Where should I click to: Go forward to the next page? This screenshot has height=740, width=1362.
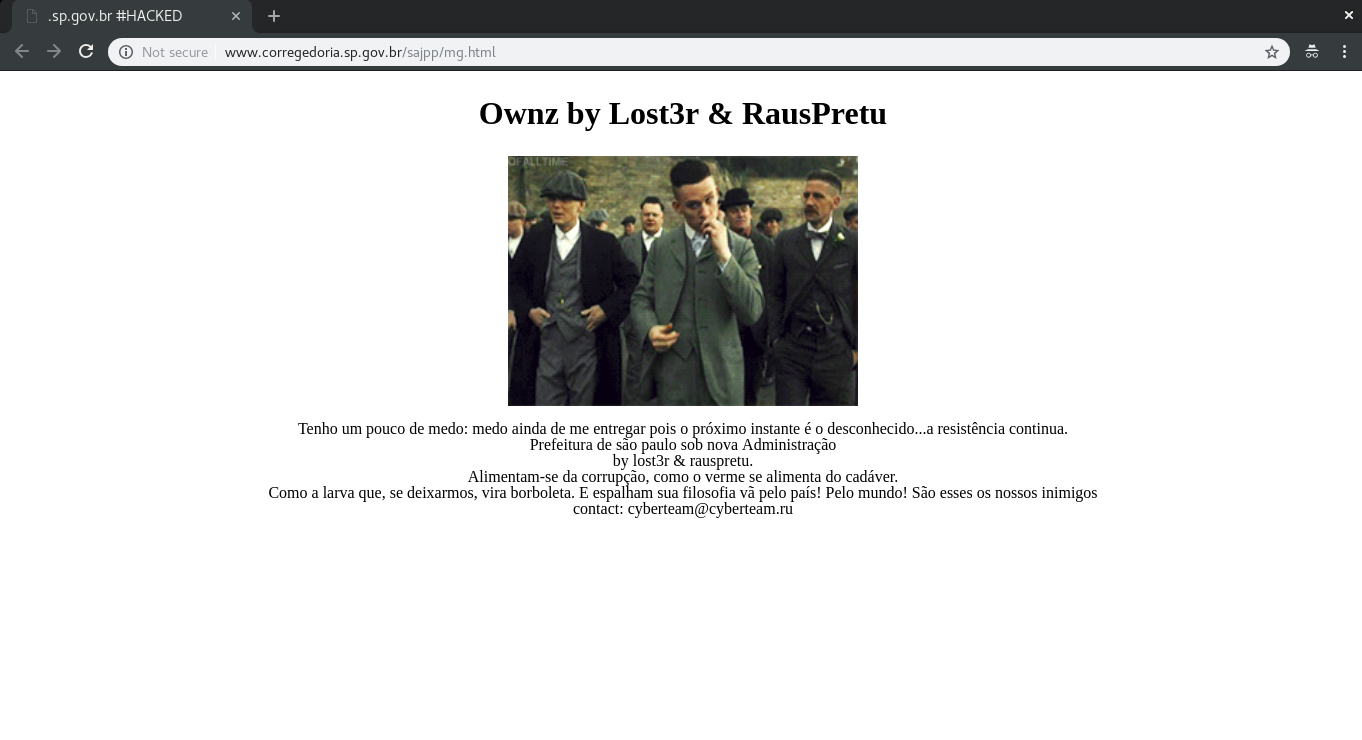54,52
